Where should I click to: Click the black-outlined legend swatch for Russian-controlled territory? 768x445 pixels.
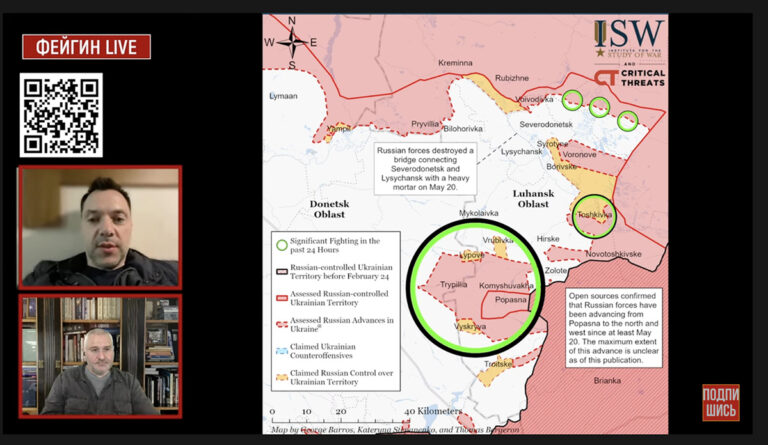pyautogui.click(x=280, y=271)
